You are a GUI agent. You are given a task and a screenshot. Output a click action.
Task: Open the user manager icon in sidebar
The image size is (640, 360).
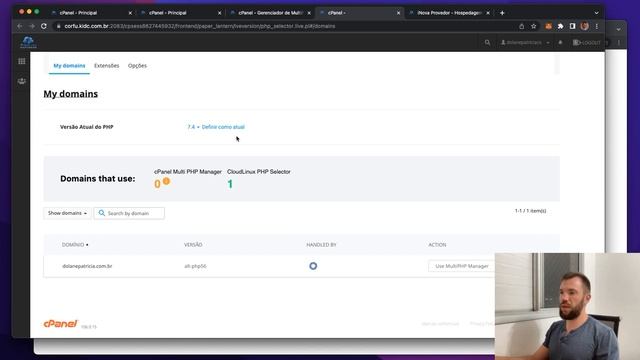click(x=22, y=81)
